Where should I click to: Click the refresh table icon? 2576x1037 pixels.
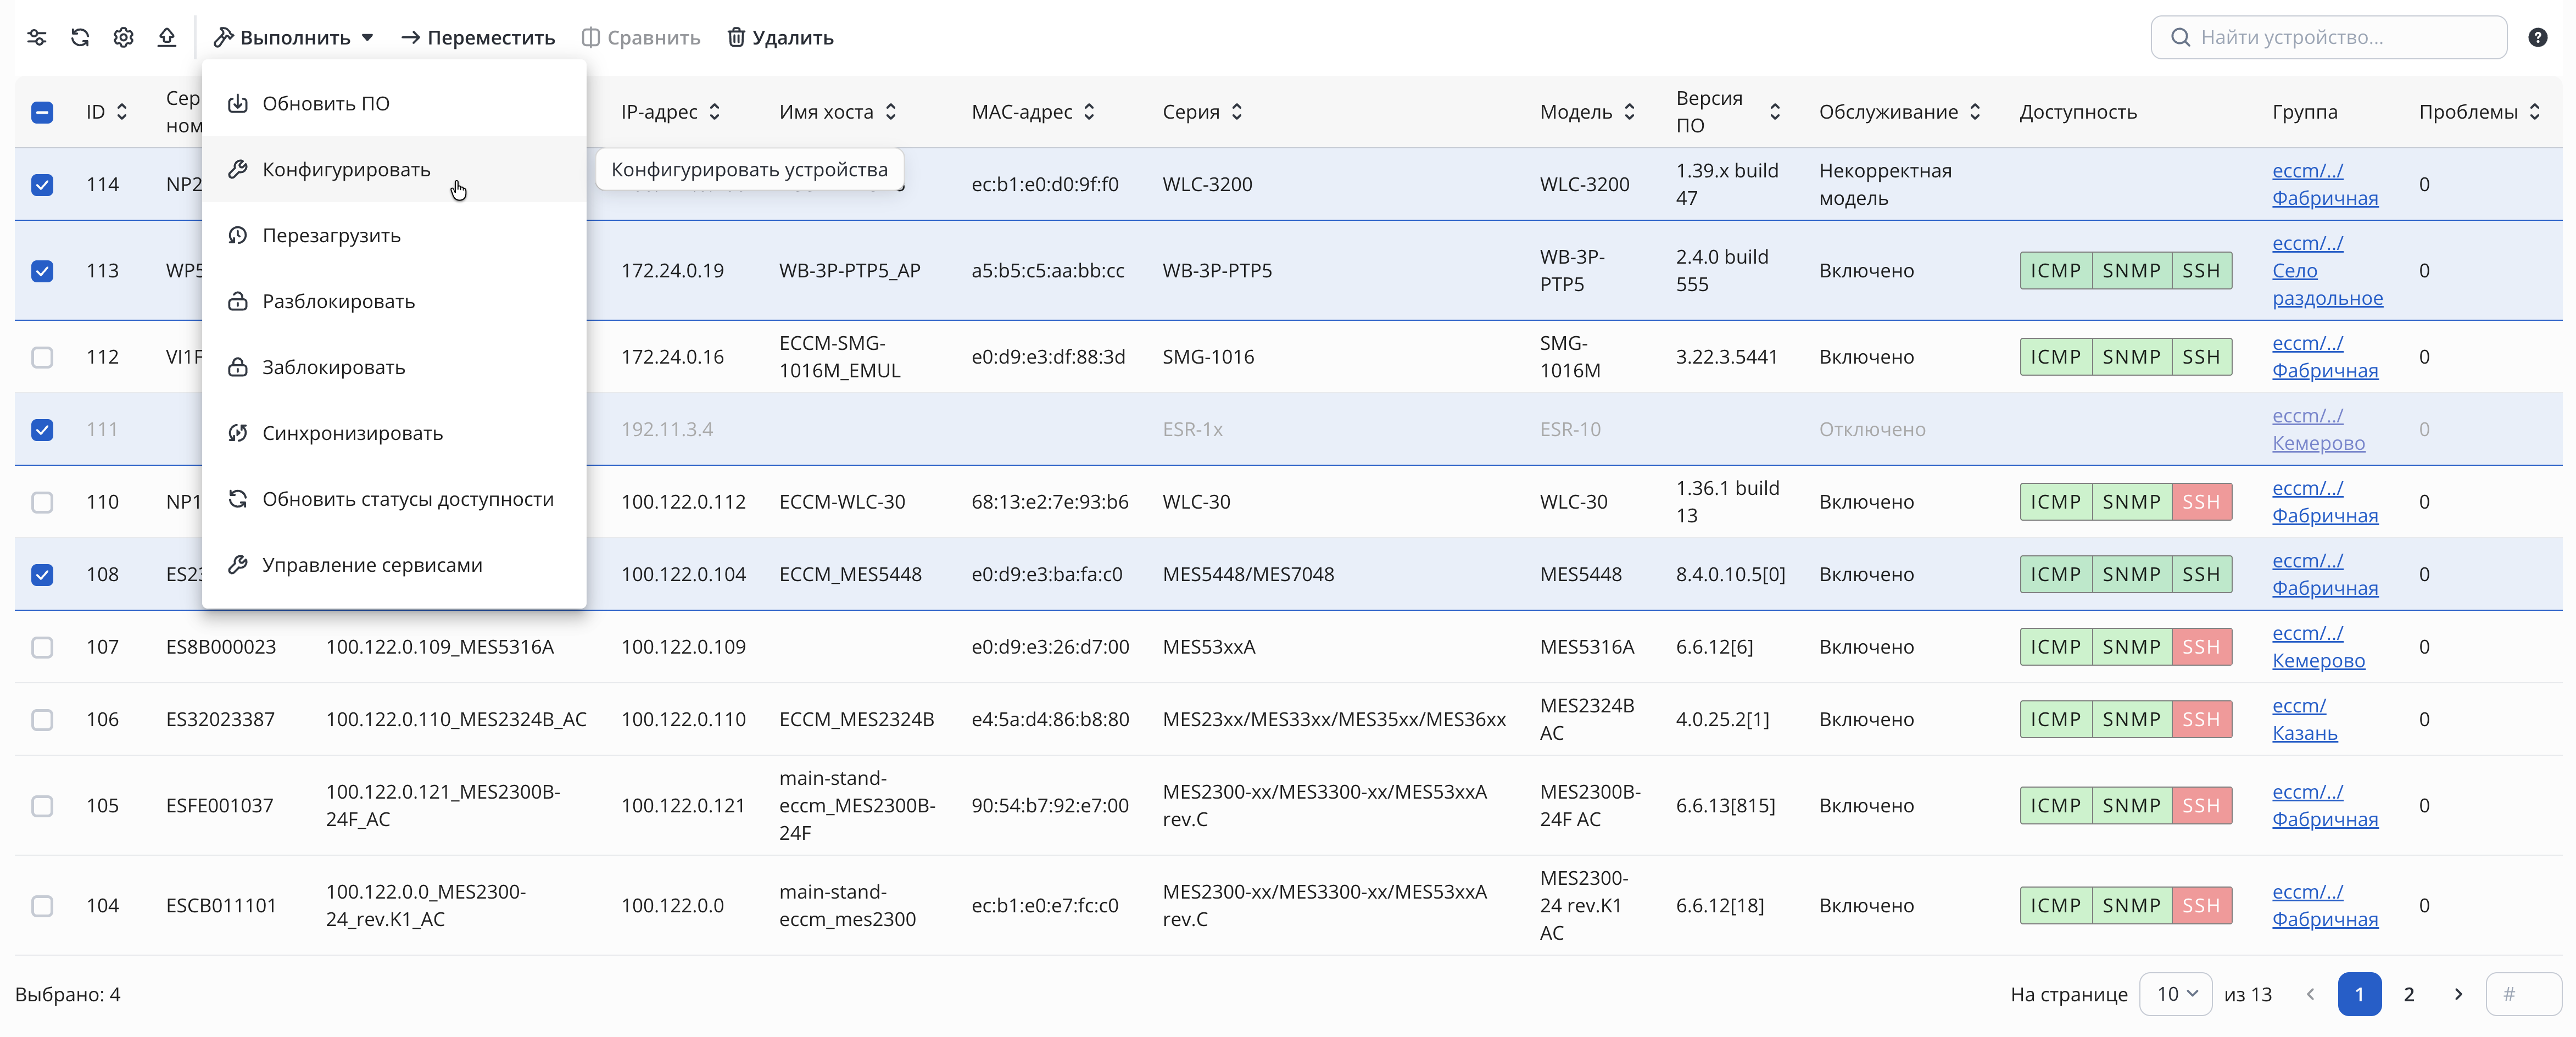click(x=80, y=38)
